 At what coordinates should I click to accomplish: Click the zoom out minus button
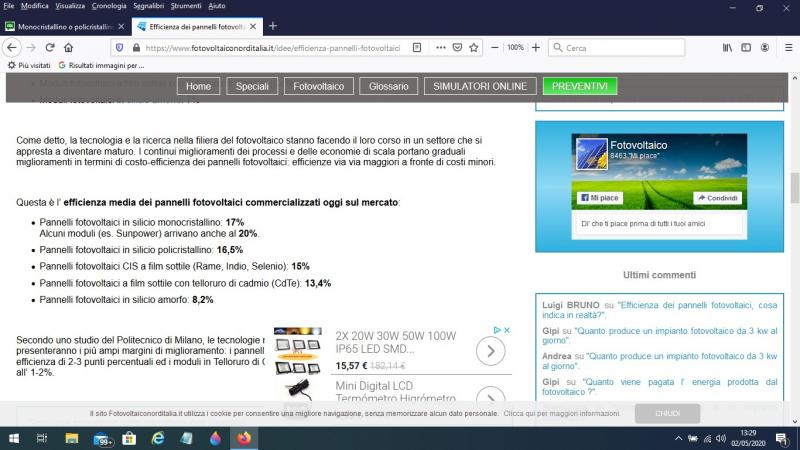click(x=494, y=47)
